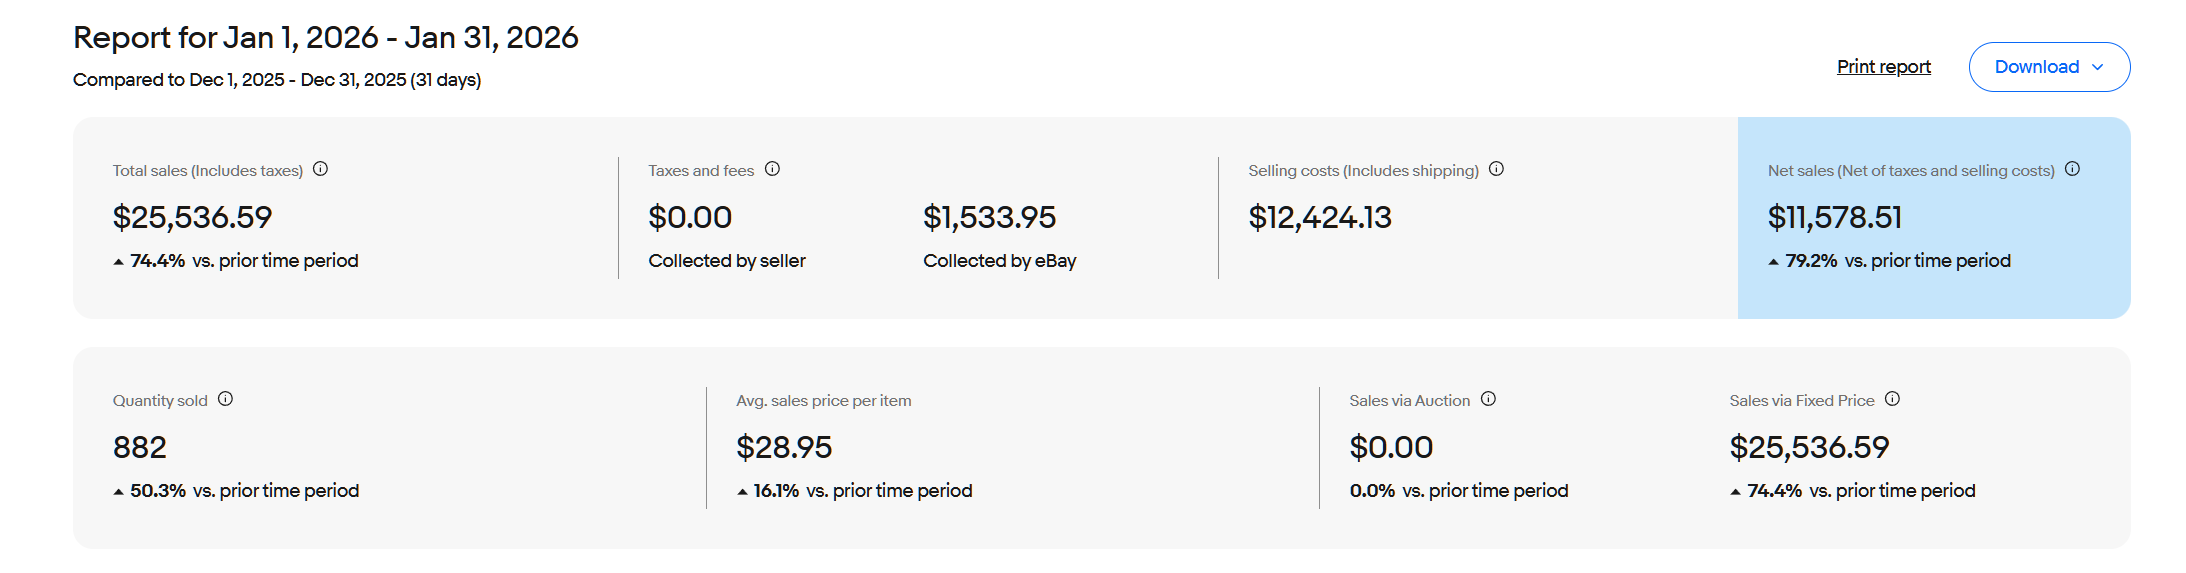Click the Sales via Auction info icon
Screen dimensions: 2186x573
(x=1488, y=399)
